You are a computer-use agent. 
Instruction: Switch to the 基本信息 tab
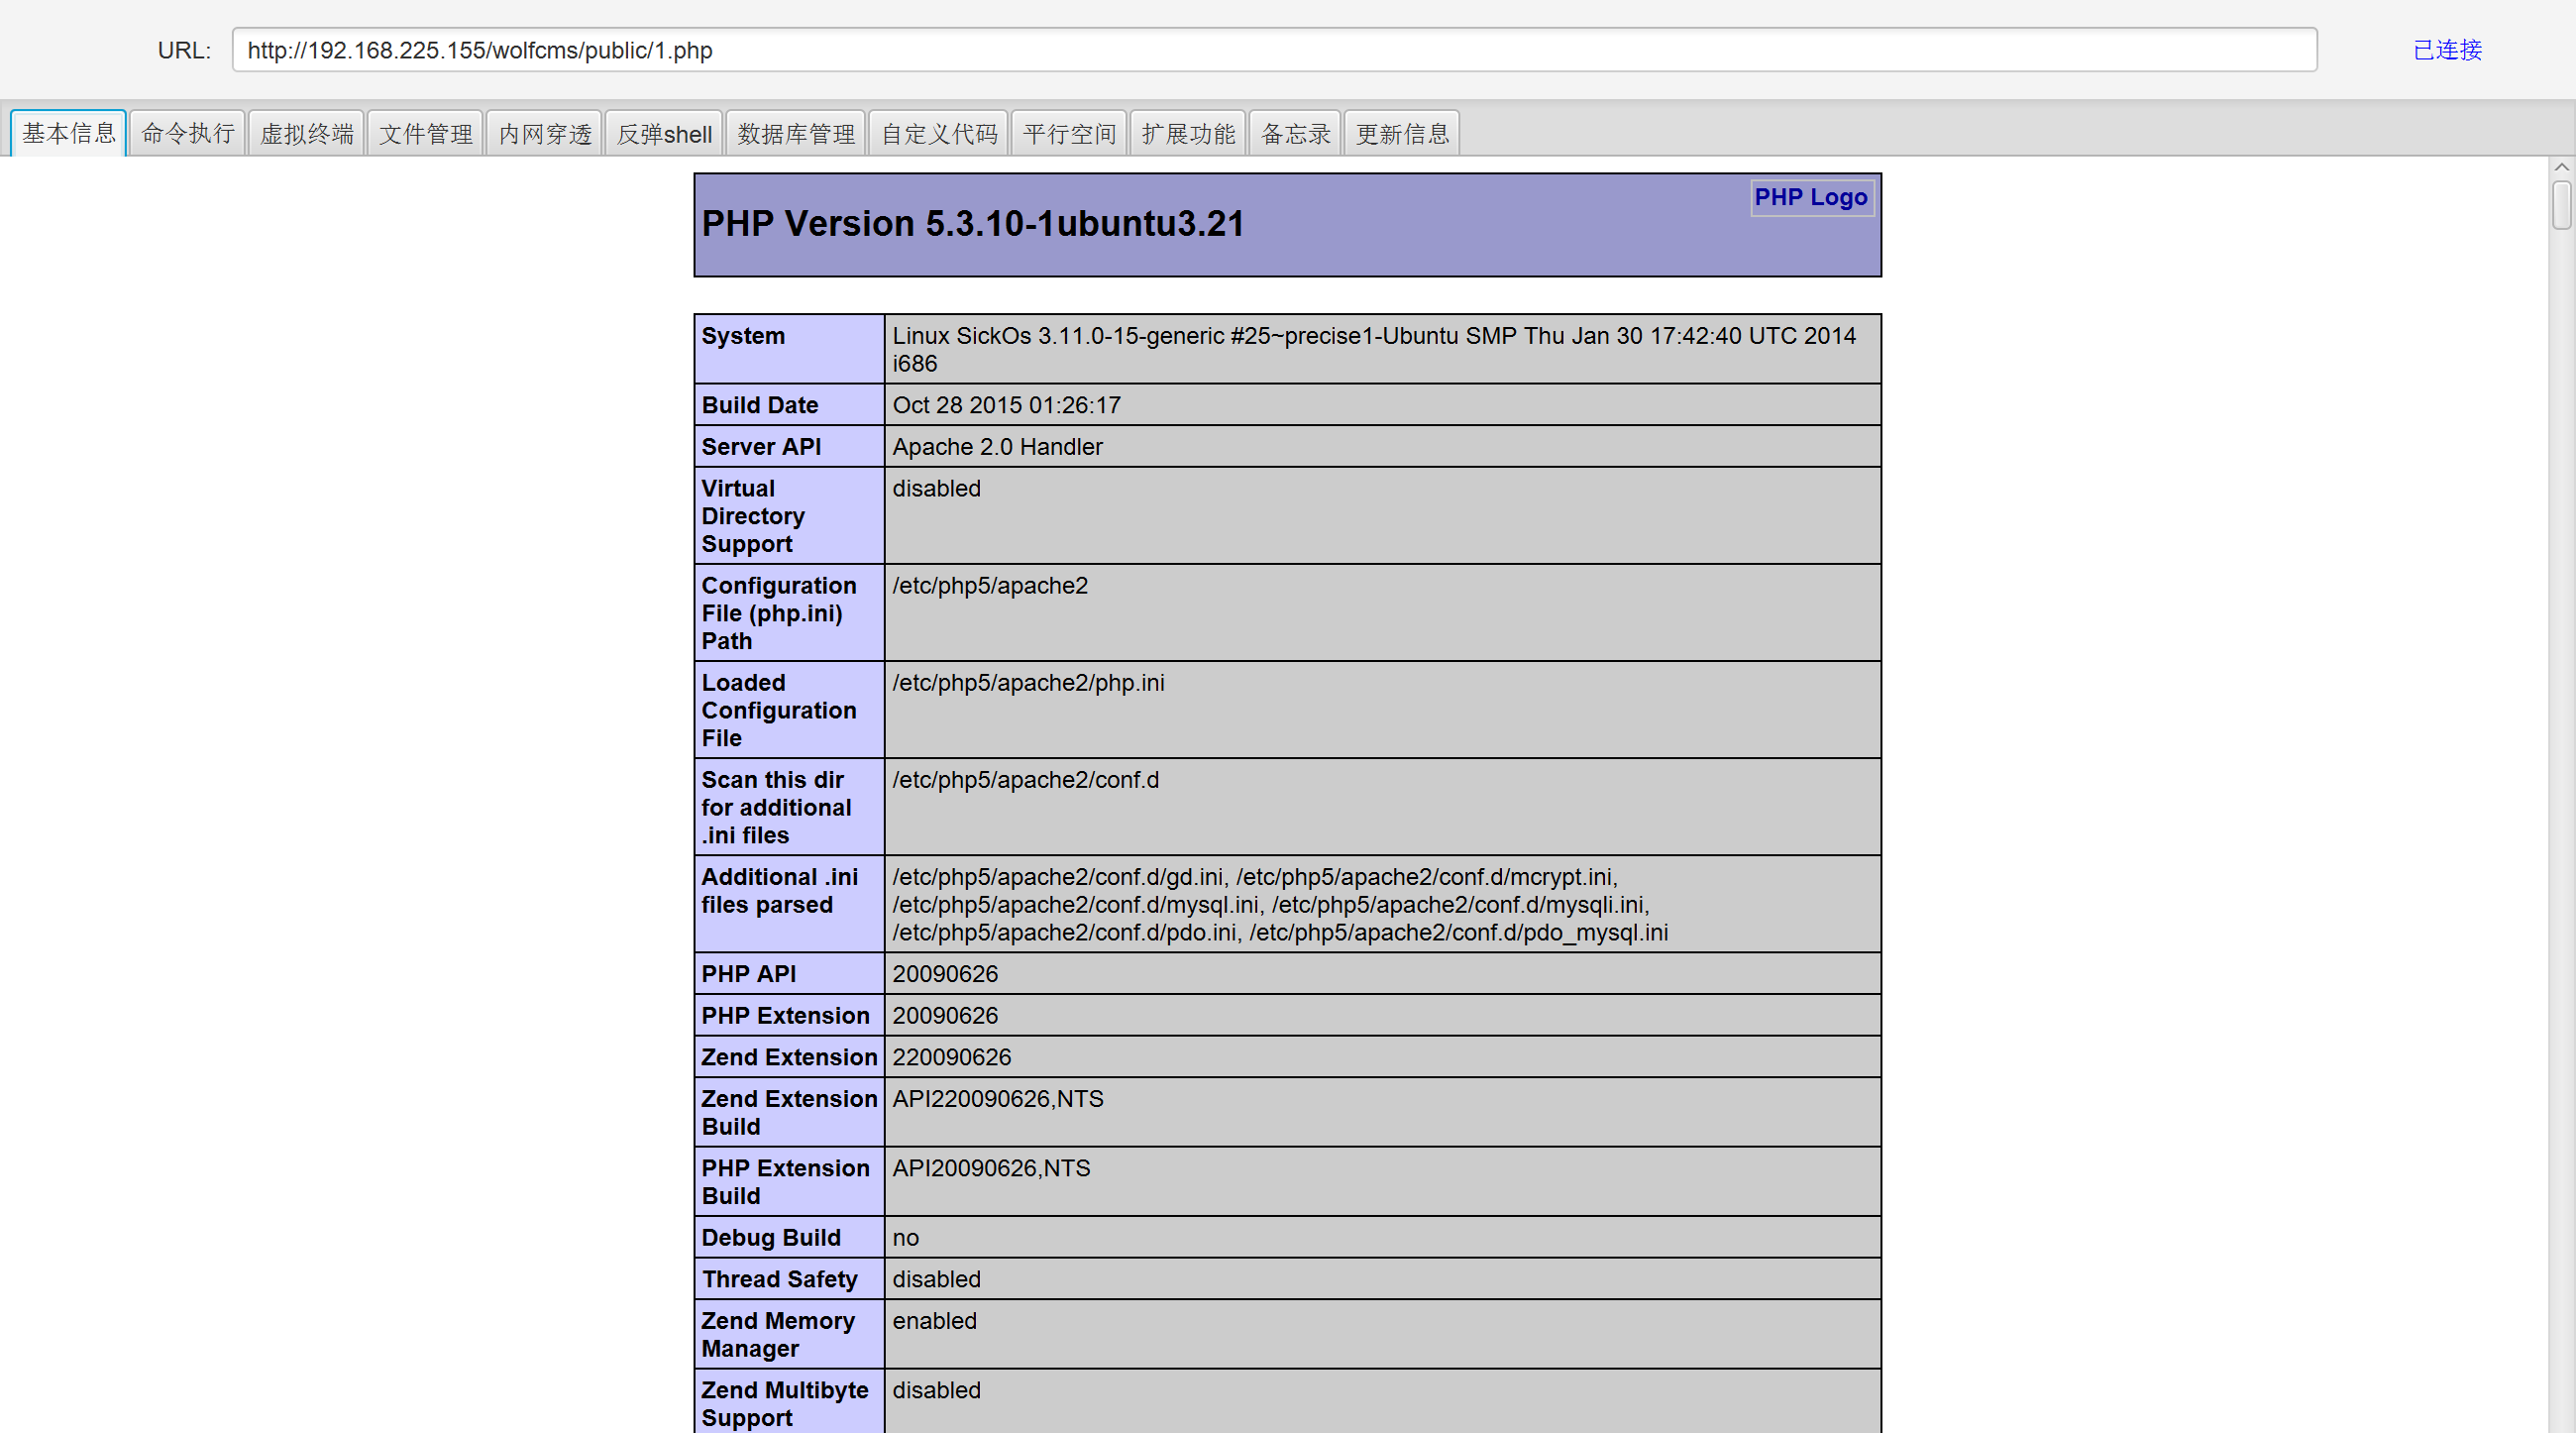(x=68, y=134)
